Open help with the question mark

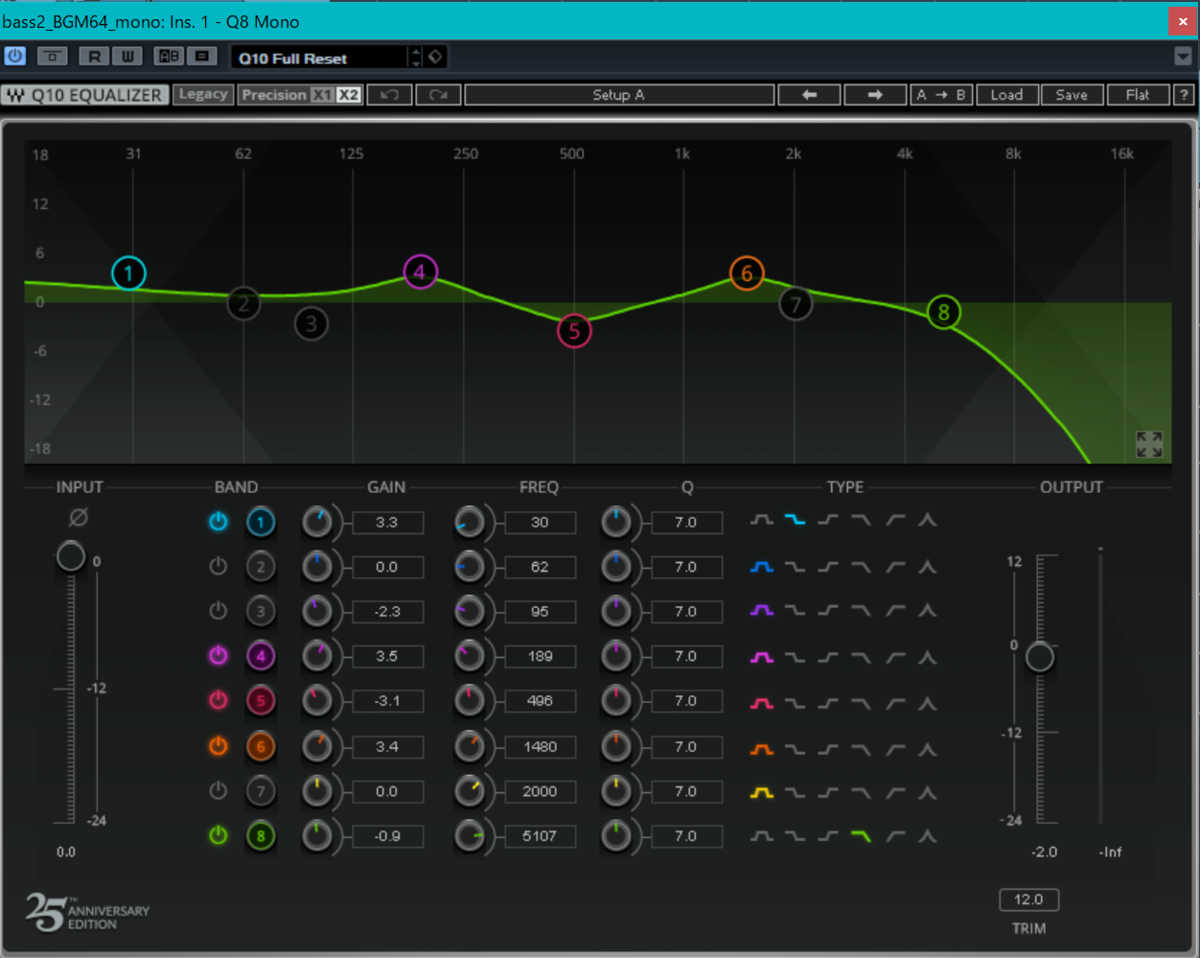tap(1184, 95)
